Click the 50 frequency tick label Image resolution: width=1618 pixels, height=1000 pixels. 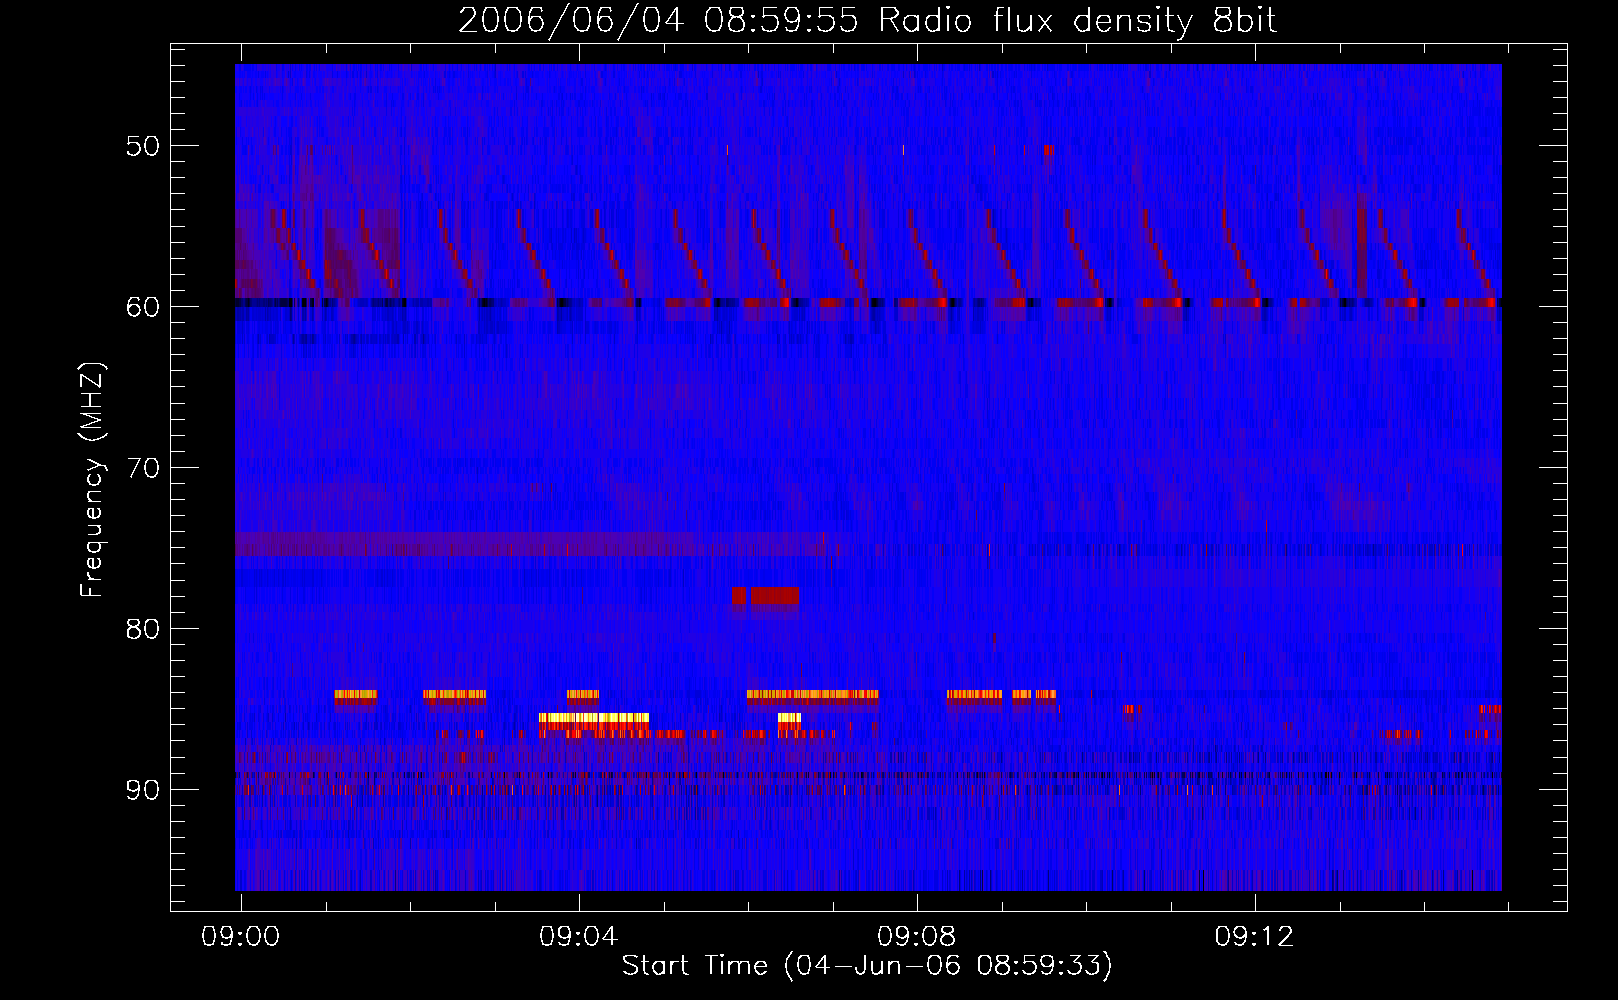(142, 146)
